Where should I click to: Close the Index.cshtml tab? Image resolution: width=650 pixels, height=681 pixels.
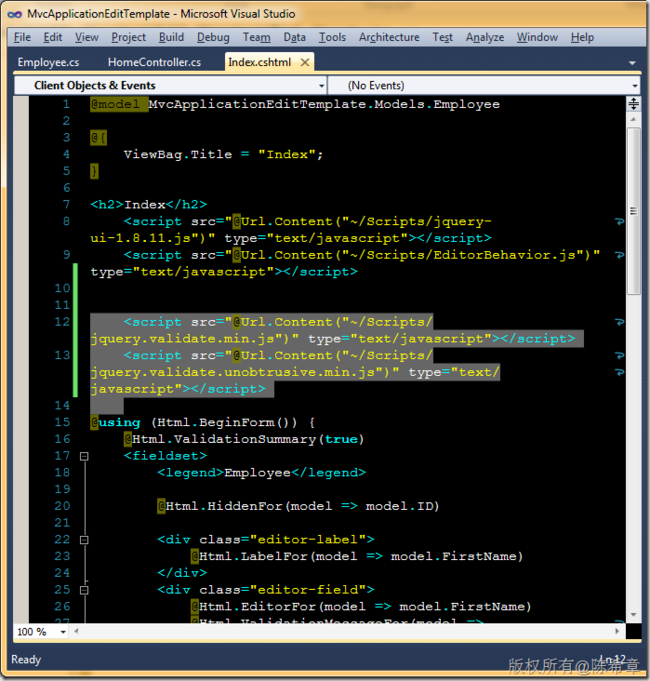(x=305, y=63)
